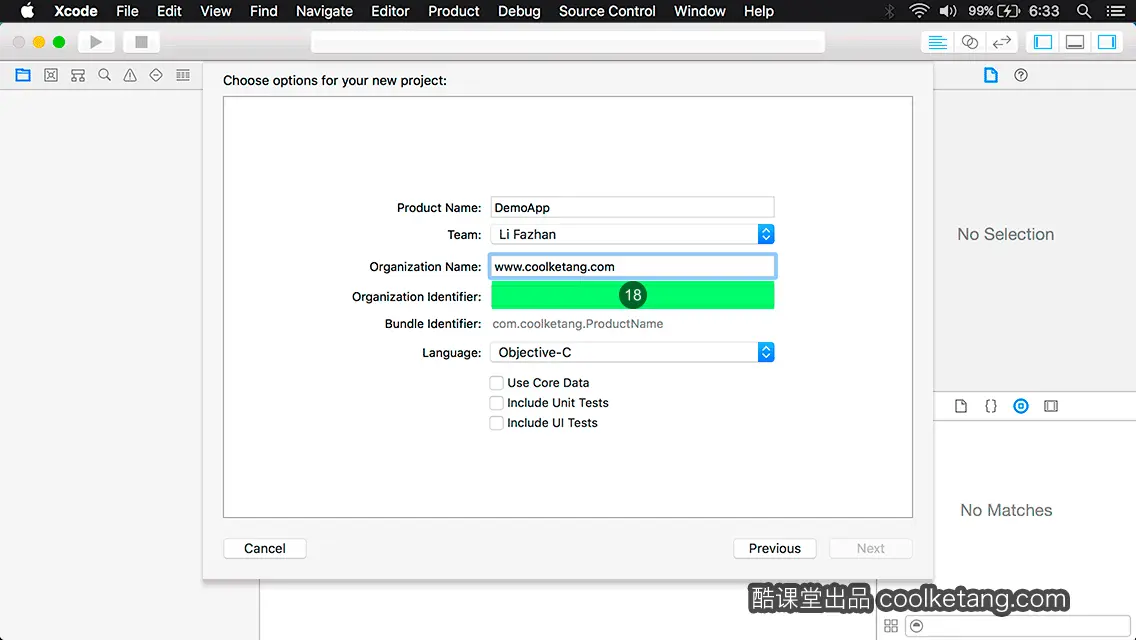
Task: Open the Project navigator
Action: (23, 75)
